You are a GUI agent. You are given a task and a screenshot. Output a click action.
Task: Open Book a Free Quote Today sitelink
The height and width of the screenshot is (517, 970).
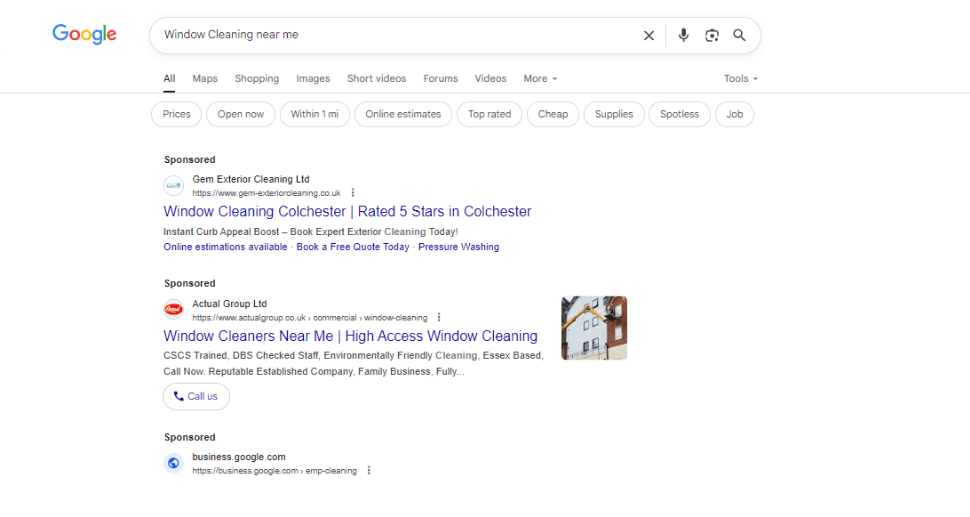click(353, 247)
